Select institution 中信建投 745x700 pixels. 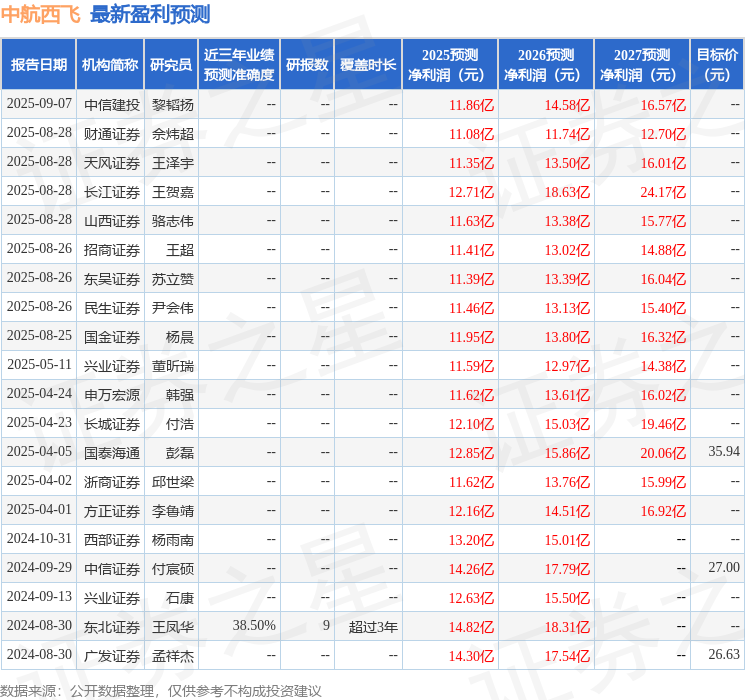(112, 105)
